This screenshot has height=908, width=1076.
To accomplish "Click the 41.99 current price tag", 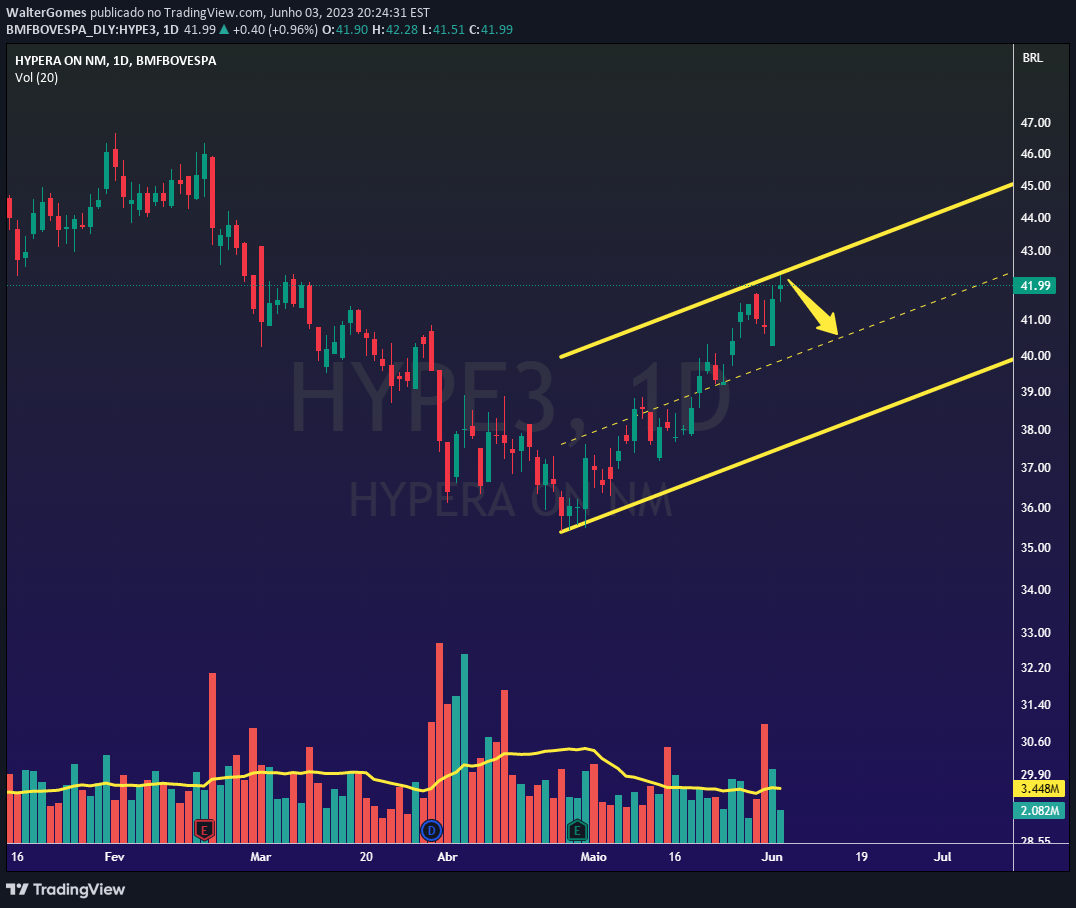I will 1036,286.
